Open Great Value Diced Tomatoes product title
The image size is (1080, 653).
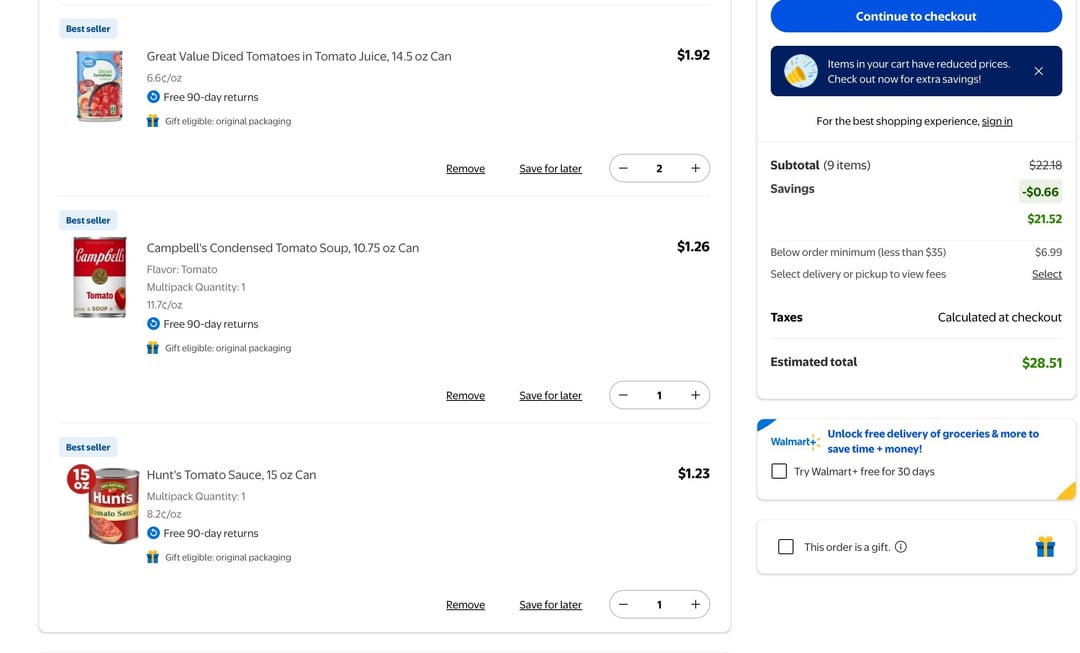299,56
